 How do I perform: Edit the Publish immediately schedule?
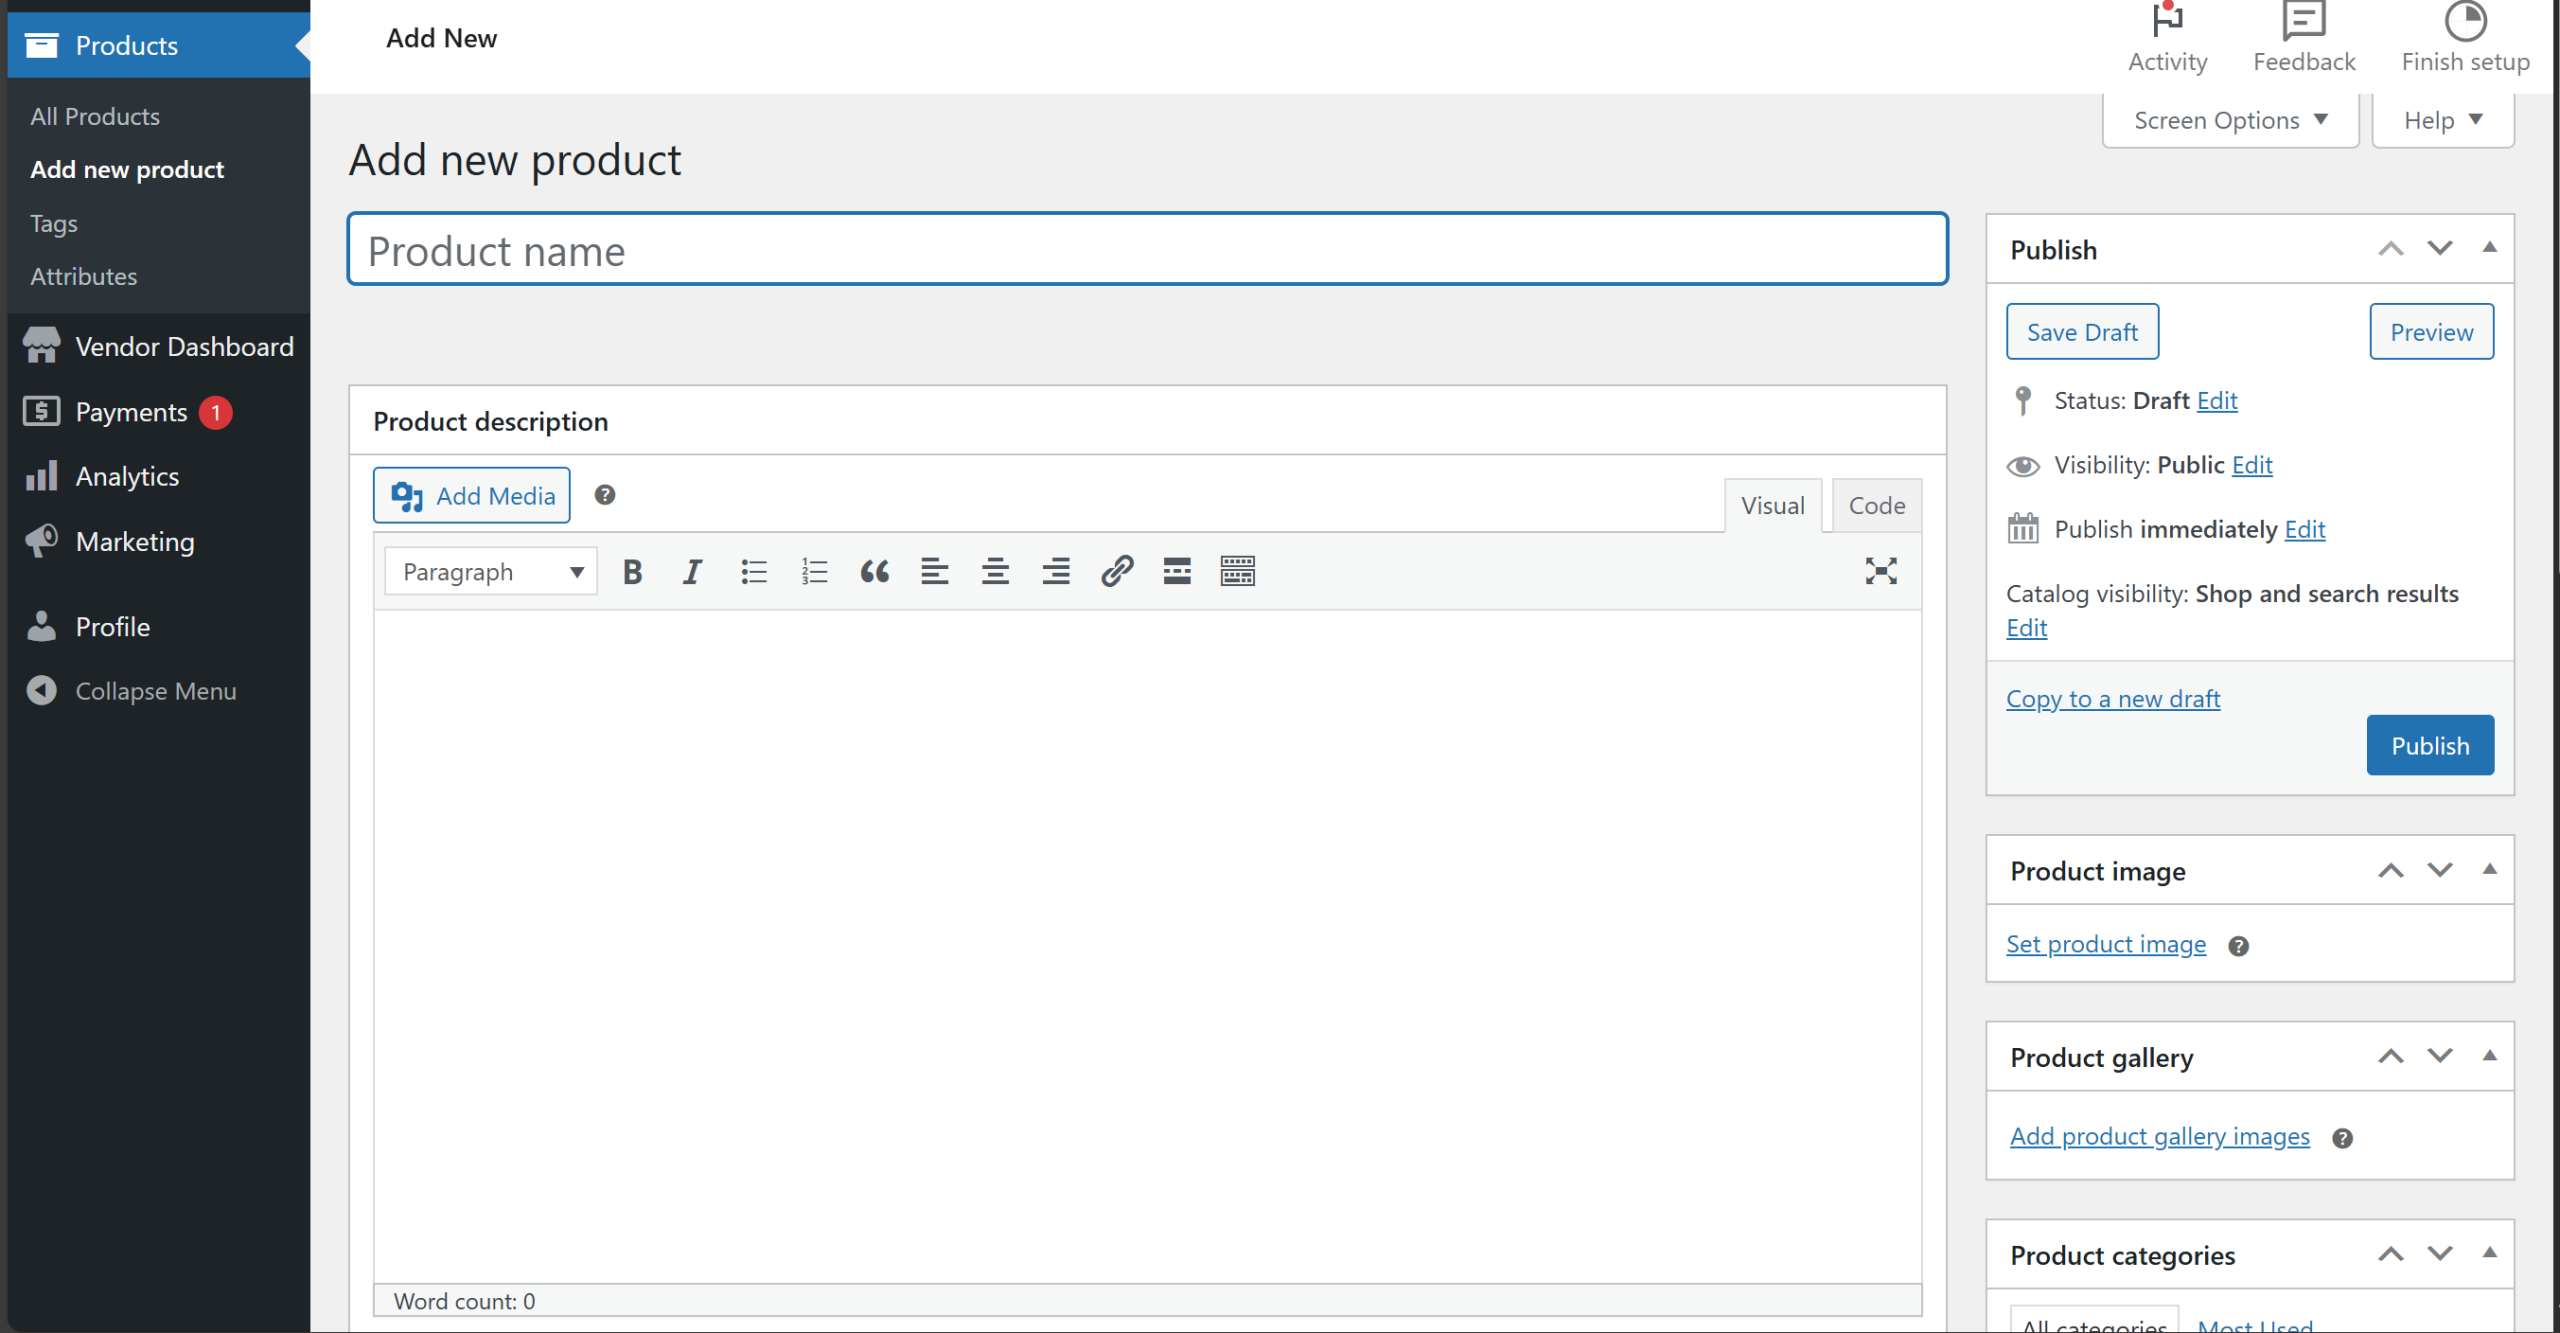[2305, 529]
